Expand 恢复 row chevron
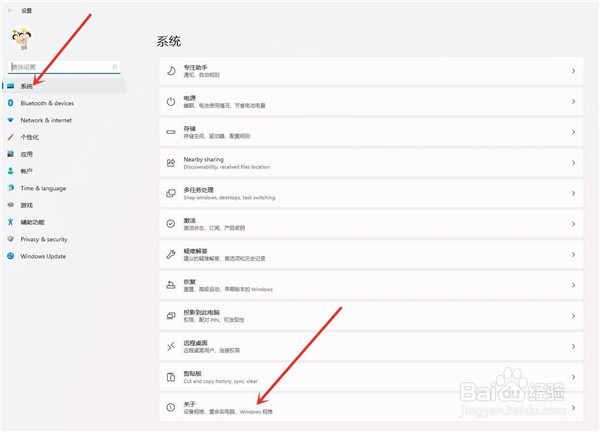This screenshot has width=600, height=432. click(x=574, y=285)
